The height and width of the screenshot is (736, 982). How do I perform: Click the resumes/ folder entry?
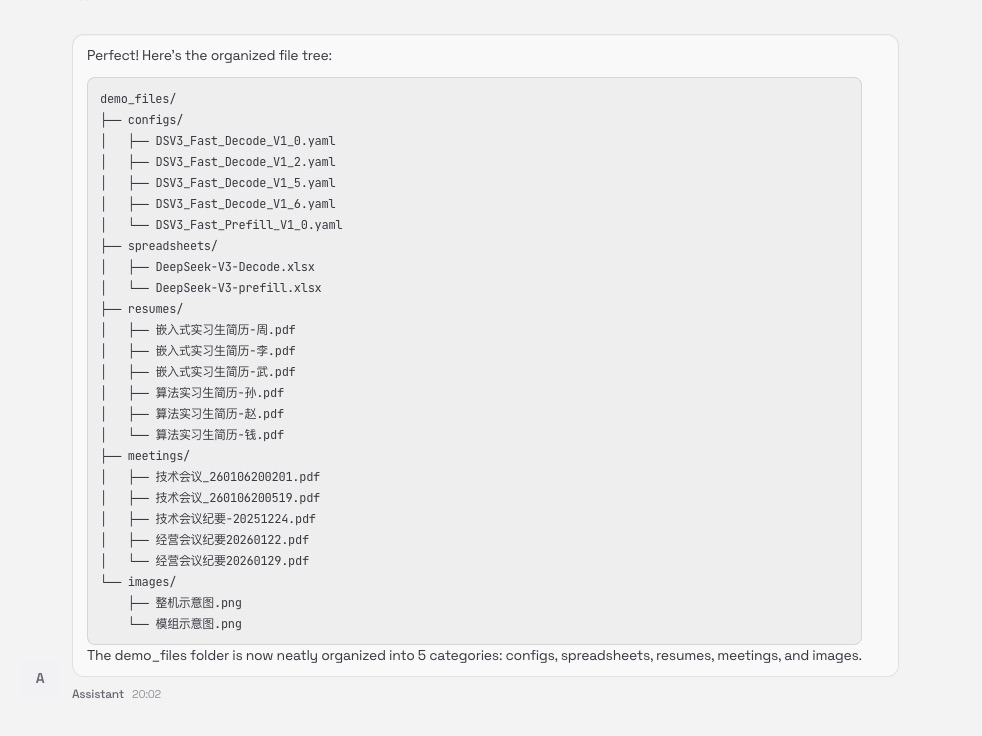(x=155, y=309)
